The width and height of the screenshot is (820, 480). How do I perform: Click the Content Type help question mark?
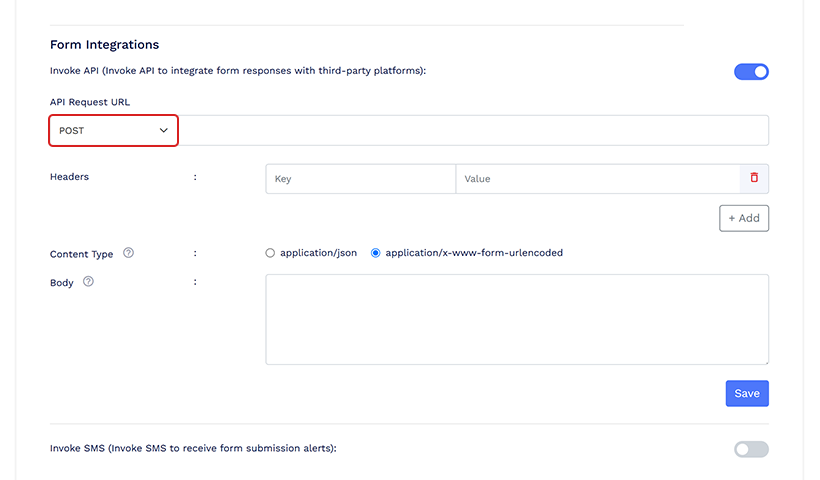128,253
